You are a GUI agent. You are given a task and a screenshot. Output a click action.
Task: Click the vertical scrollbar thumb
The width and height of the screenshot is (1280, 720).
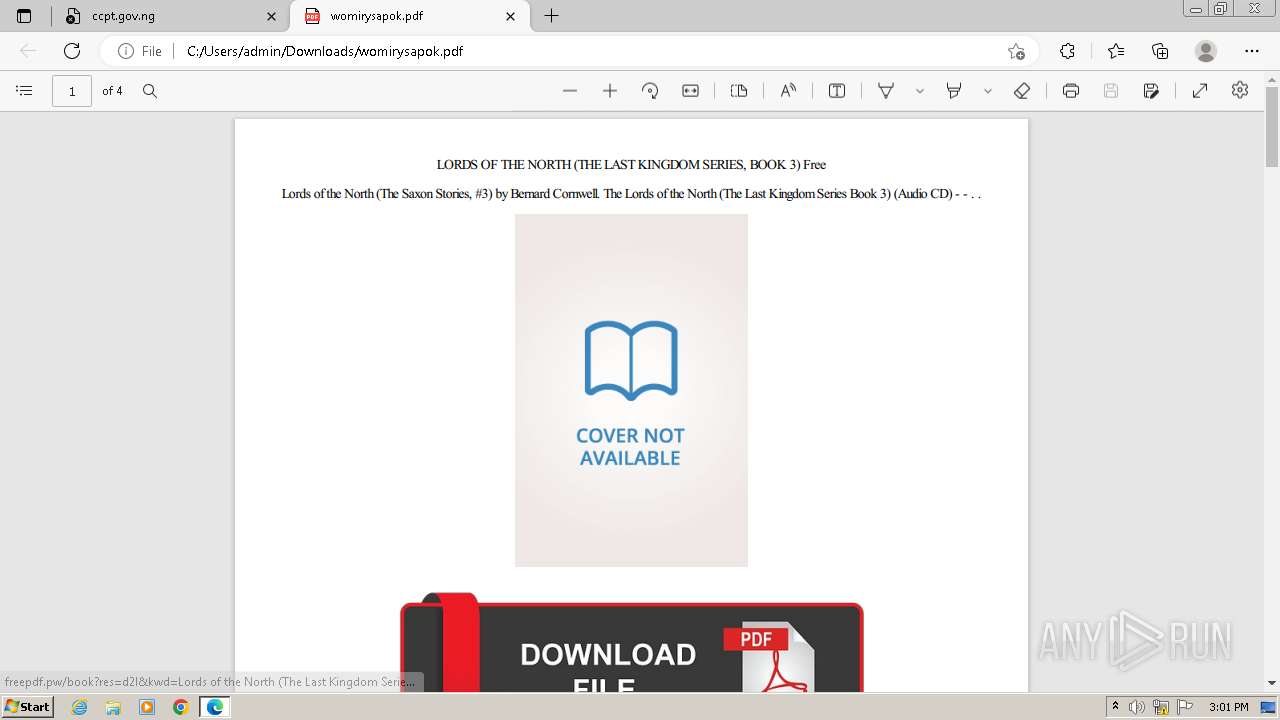pos(1272,127)
